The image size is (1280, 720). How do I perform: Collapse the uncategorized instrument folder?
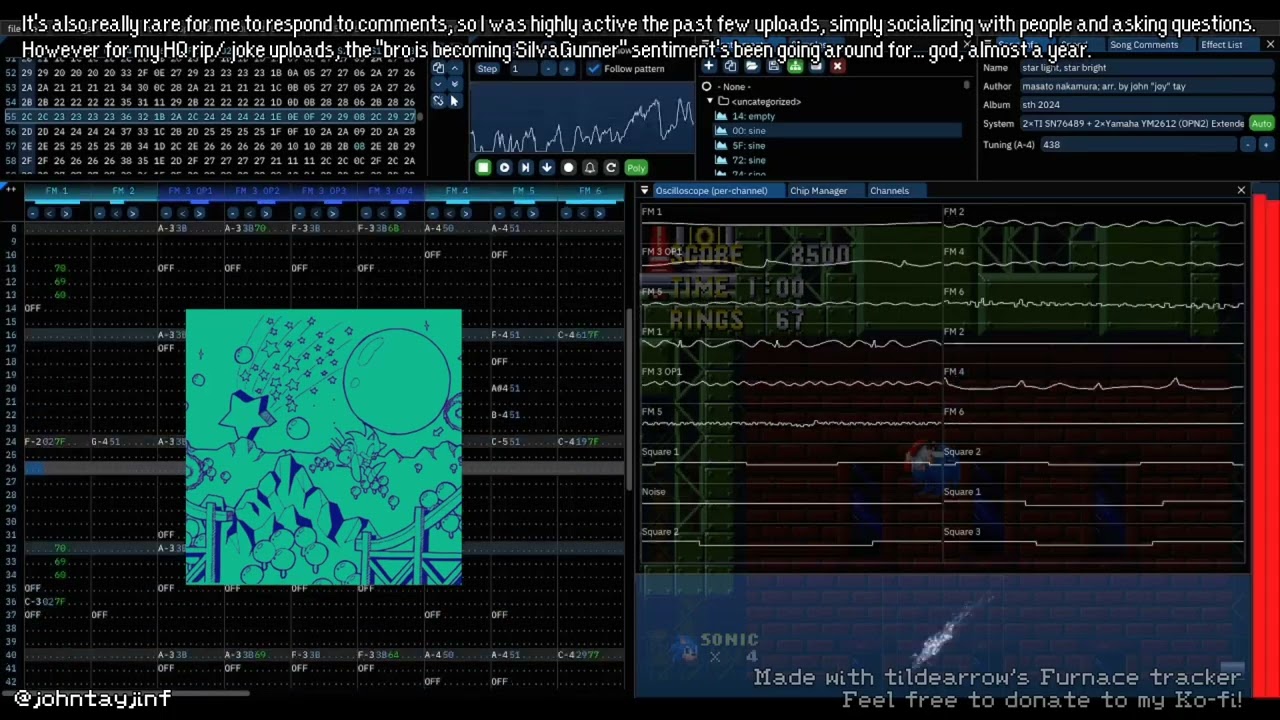pyautogui.click(x=710, y=101)
